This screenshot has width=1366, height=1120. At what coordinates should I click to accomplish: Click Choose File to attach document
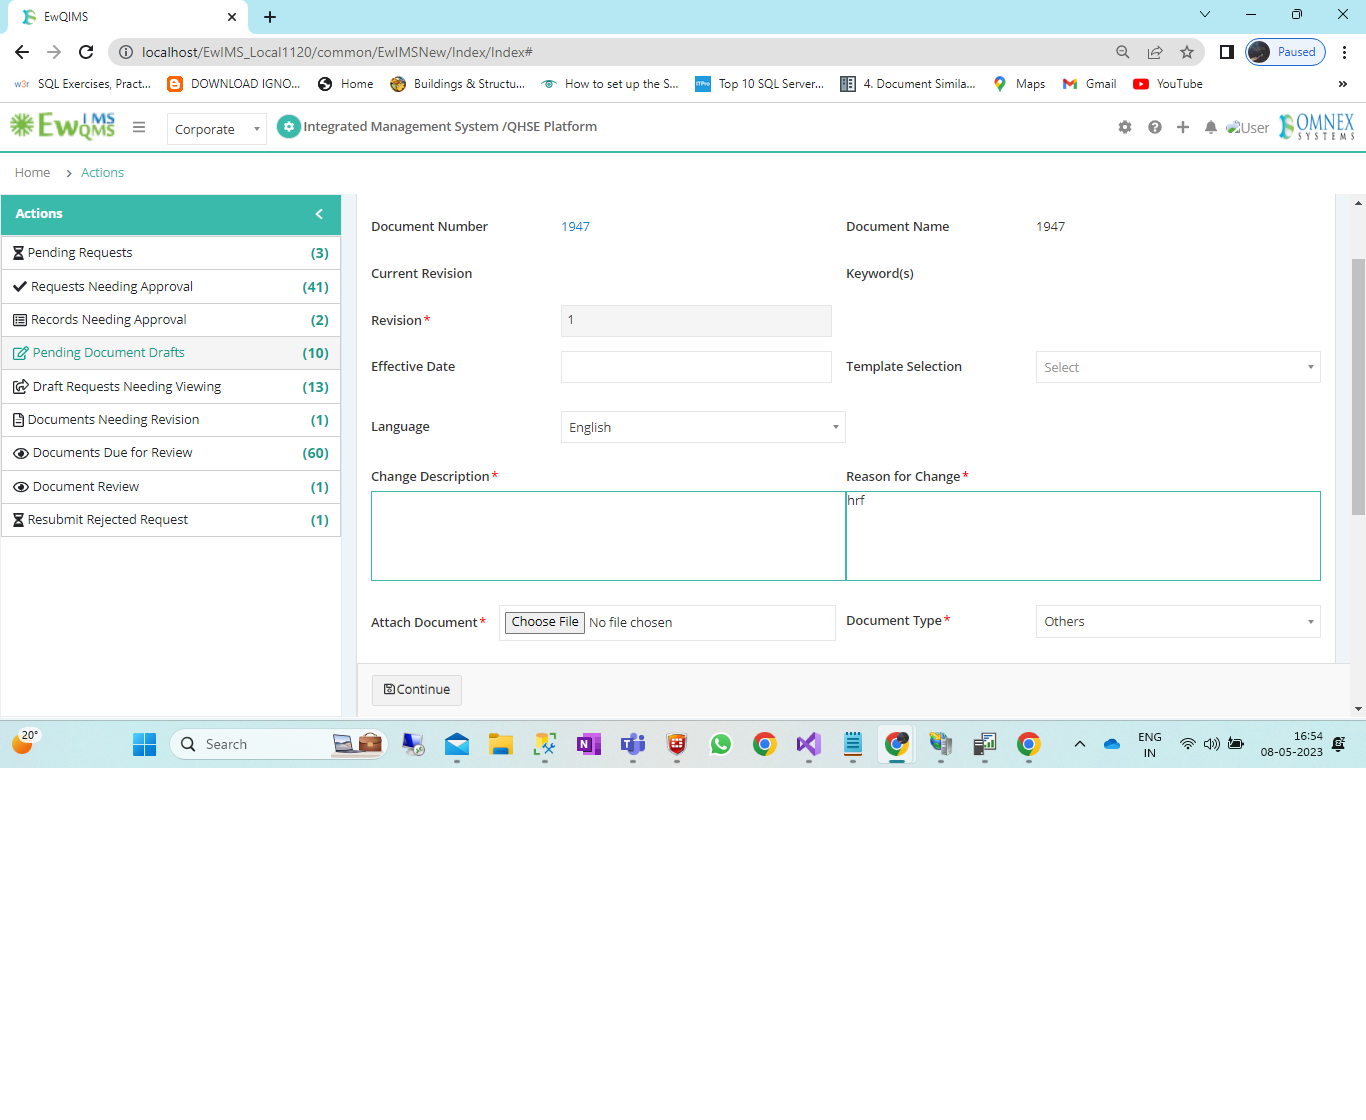545,622
